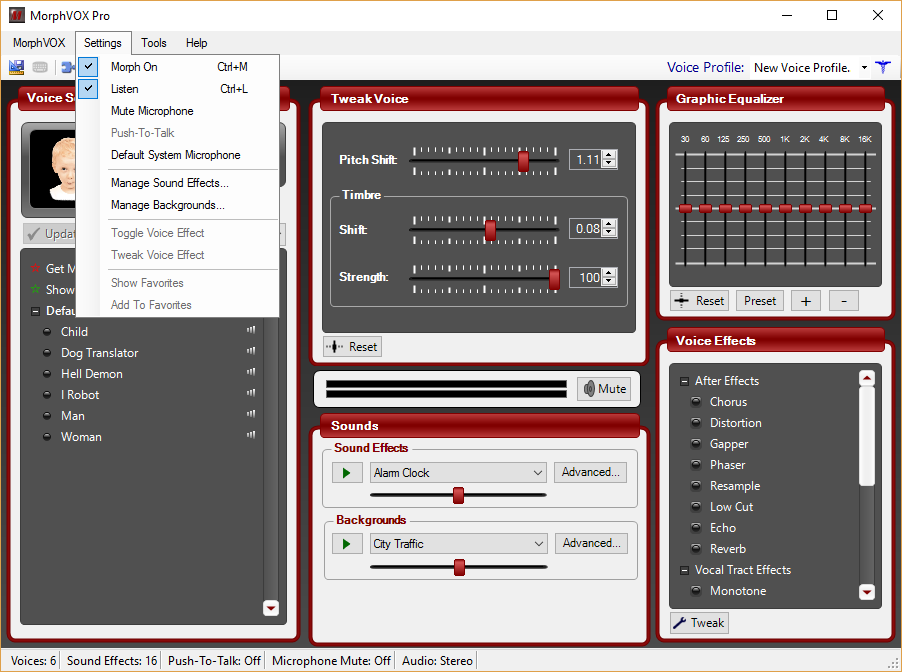The height and width of the screenshot is (672, 902).
Task: Click the signal bars icon for Dog Translator
Action: click(x=251, y=351)
